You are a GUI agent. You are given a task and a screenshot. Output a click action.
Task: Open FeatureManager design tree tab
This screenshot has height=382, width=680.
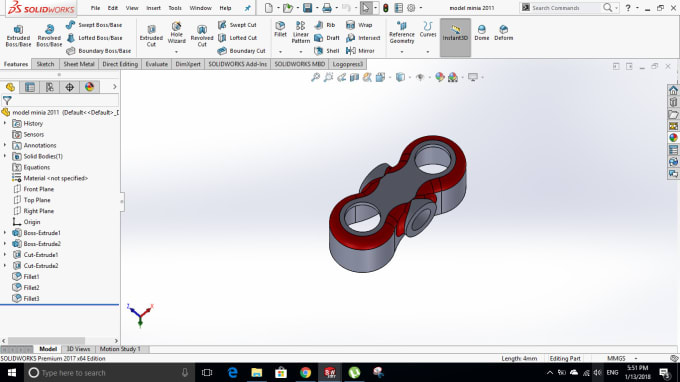coord(10,87)
